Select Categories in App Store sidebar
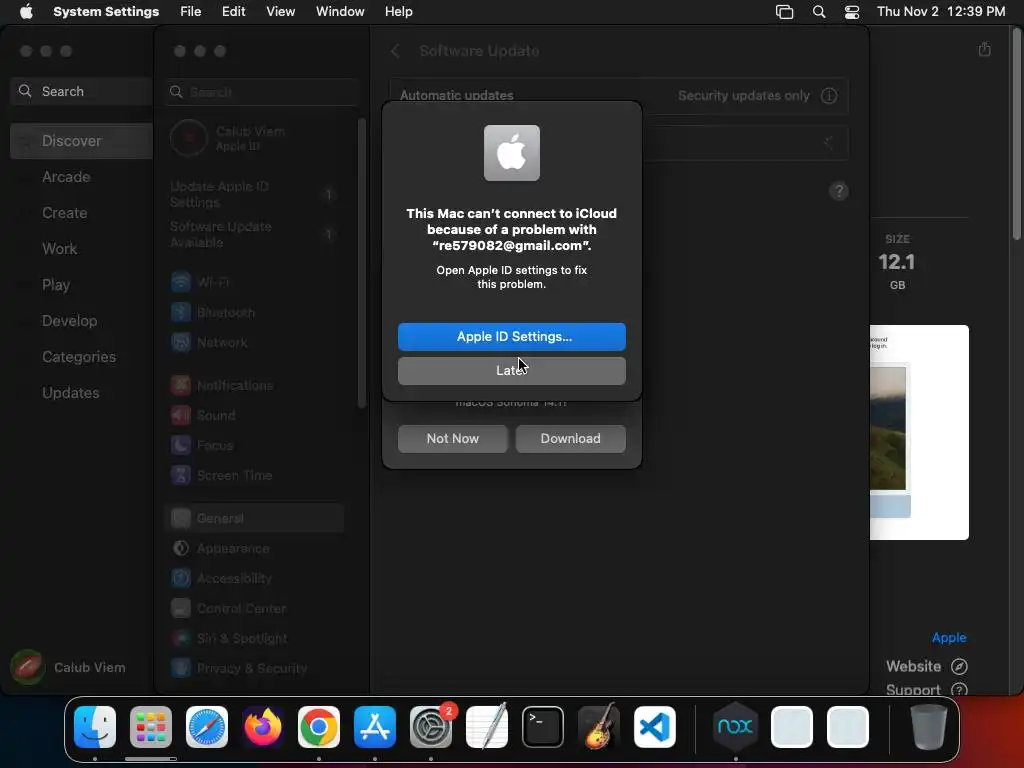Image resolution: width=1024 pixels, height=768 pixels. 79,357
